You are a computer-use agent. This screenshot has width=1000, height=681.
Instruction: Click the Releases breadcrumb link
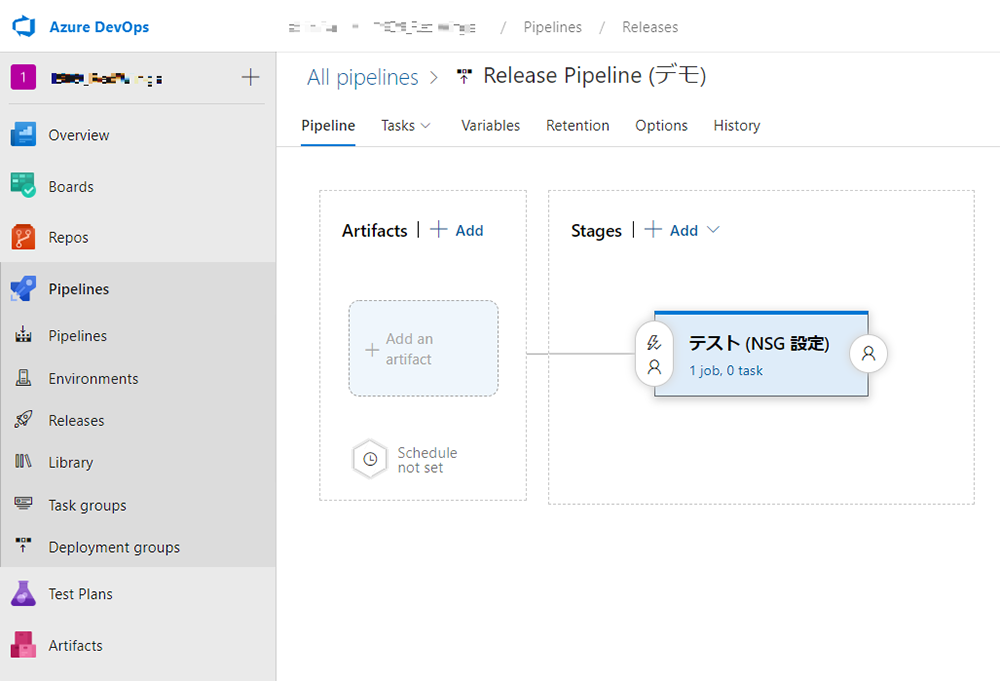click(x=651, y=27)
